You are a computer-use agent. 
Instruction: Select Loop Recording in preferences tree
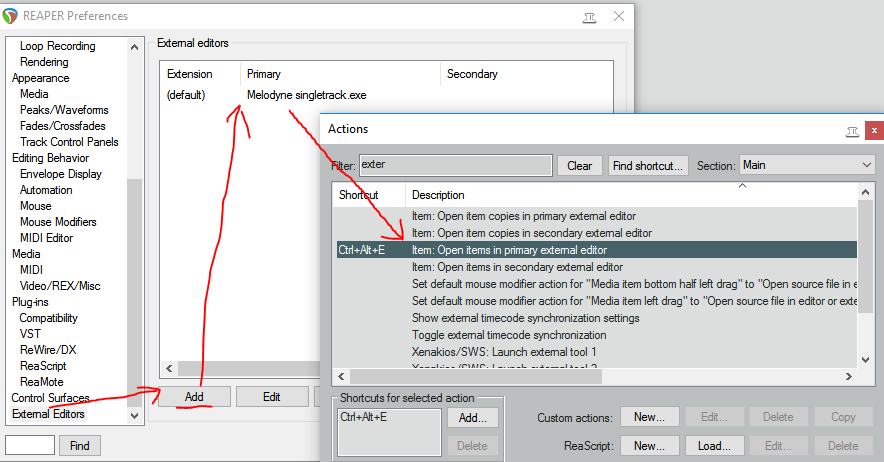[58, 46]
